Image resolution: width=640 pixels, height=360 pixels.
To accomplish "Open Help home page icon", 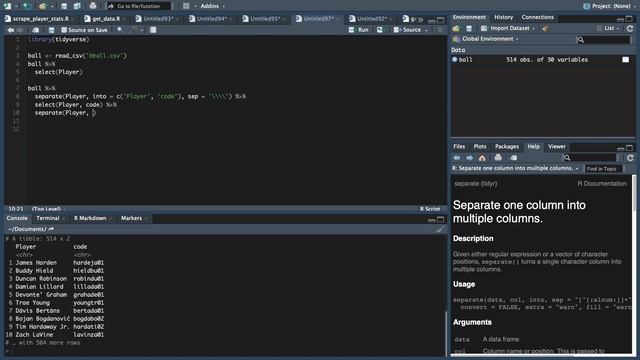I will click(482, 158).
